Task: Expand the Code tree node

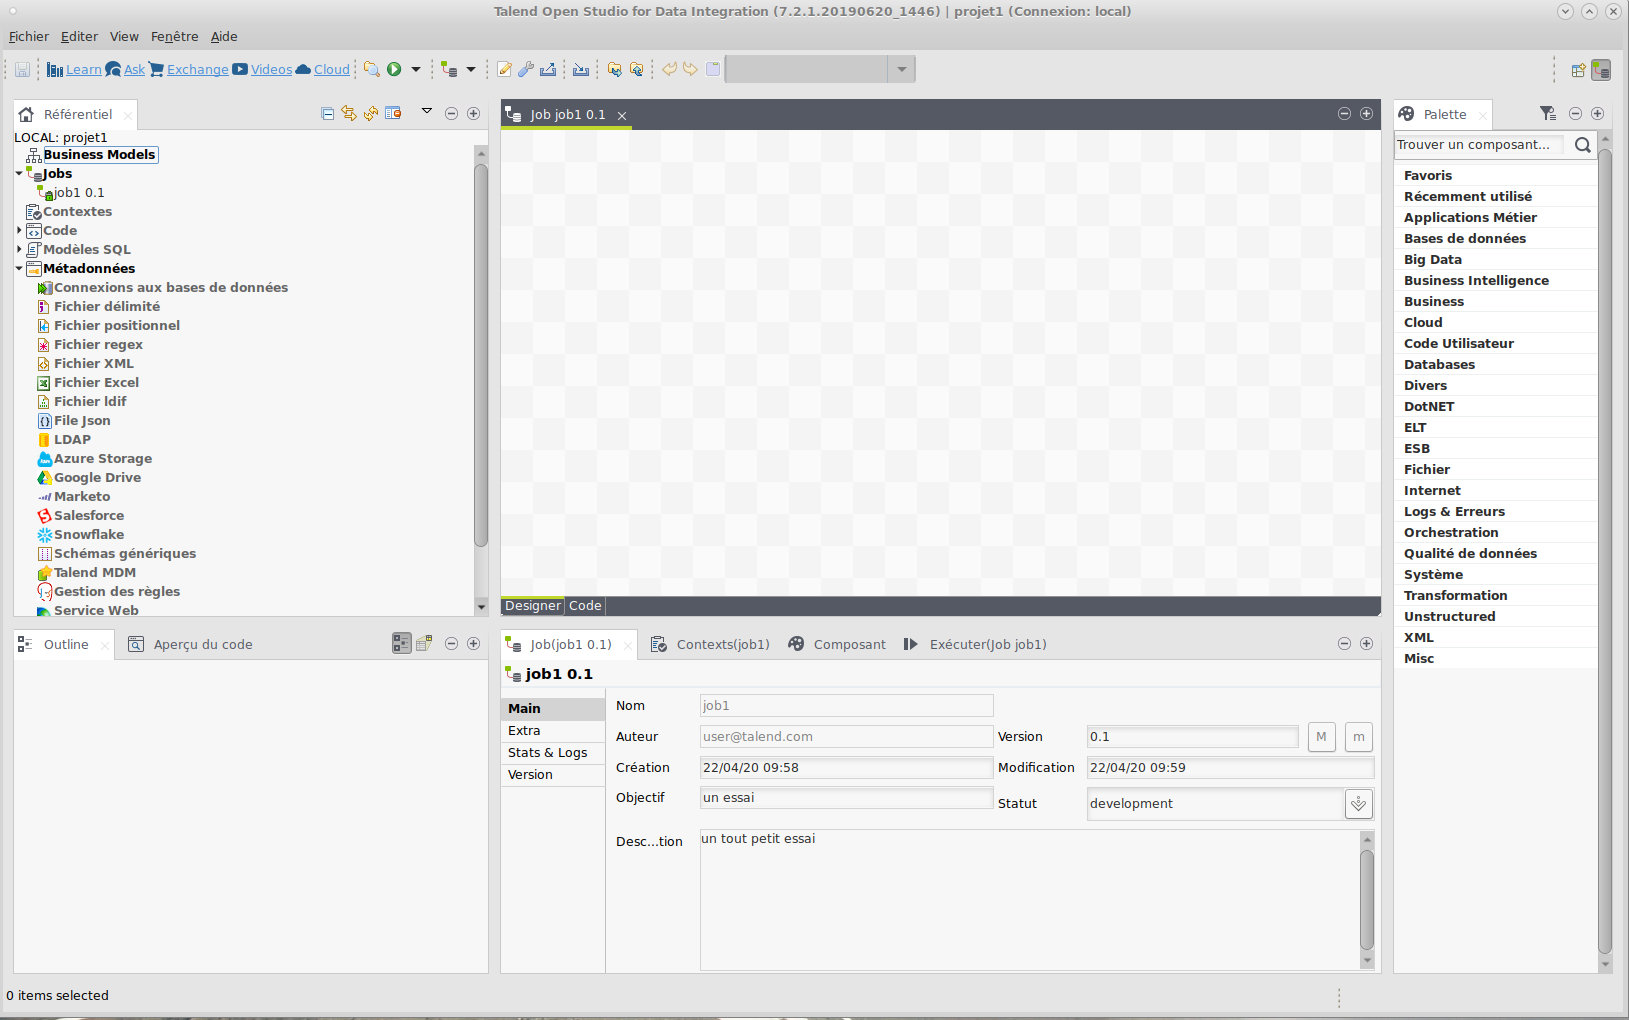Action: point(19,231)
